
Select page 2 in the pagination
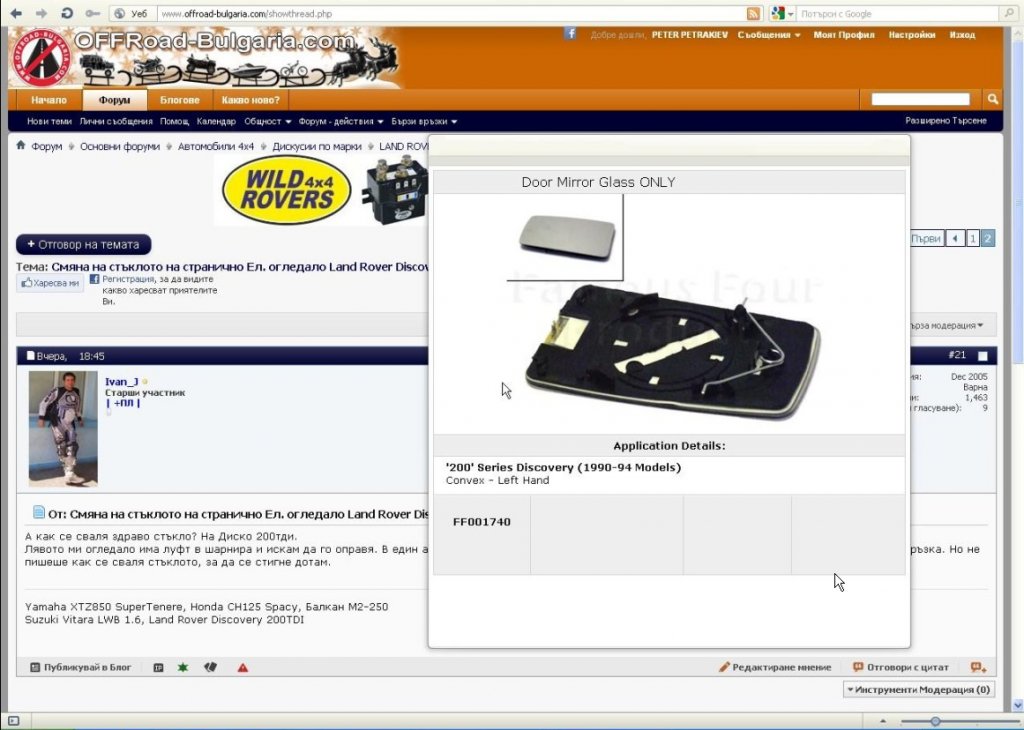click(987, 239)
